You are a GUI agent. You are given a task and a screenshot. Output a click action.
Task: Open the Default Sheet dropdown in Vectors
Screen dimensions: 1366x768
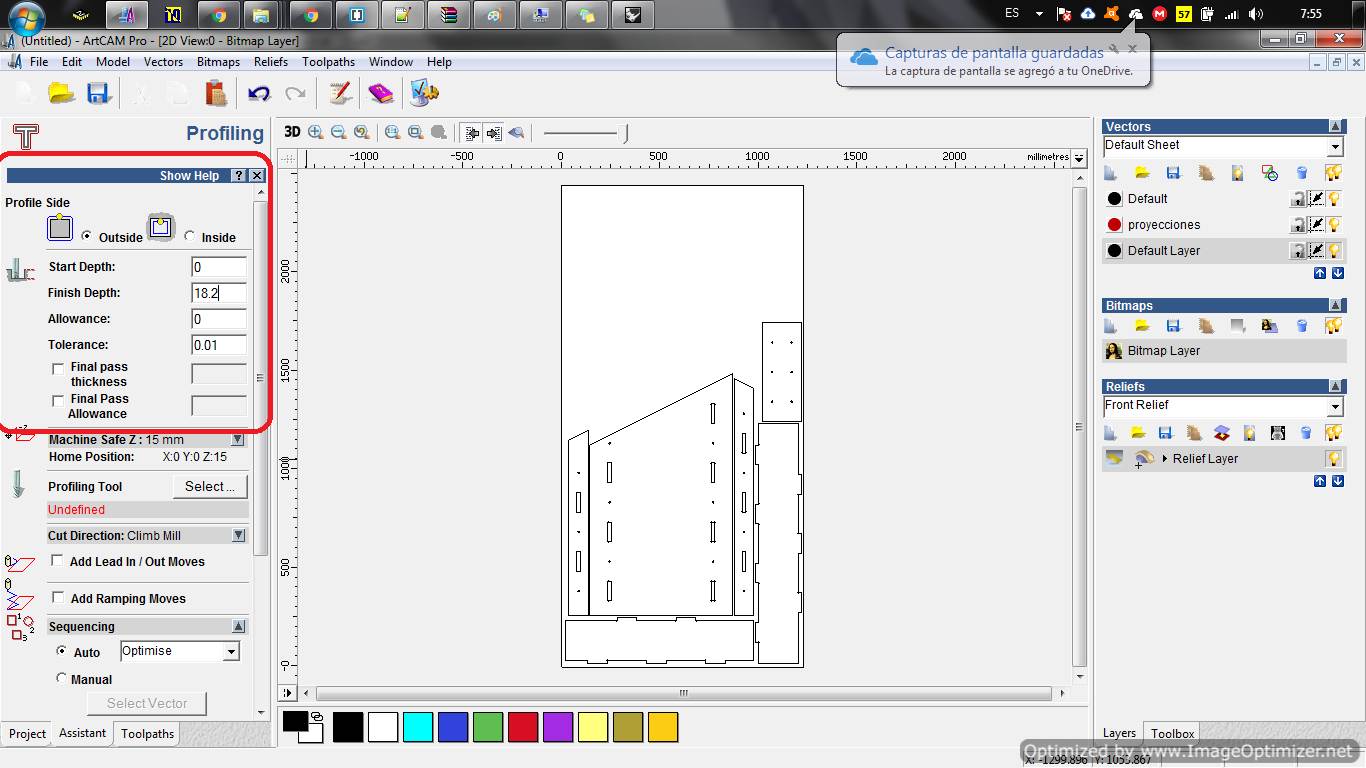point(1335,147)
